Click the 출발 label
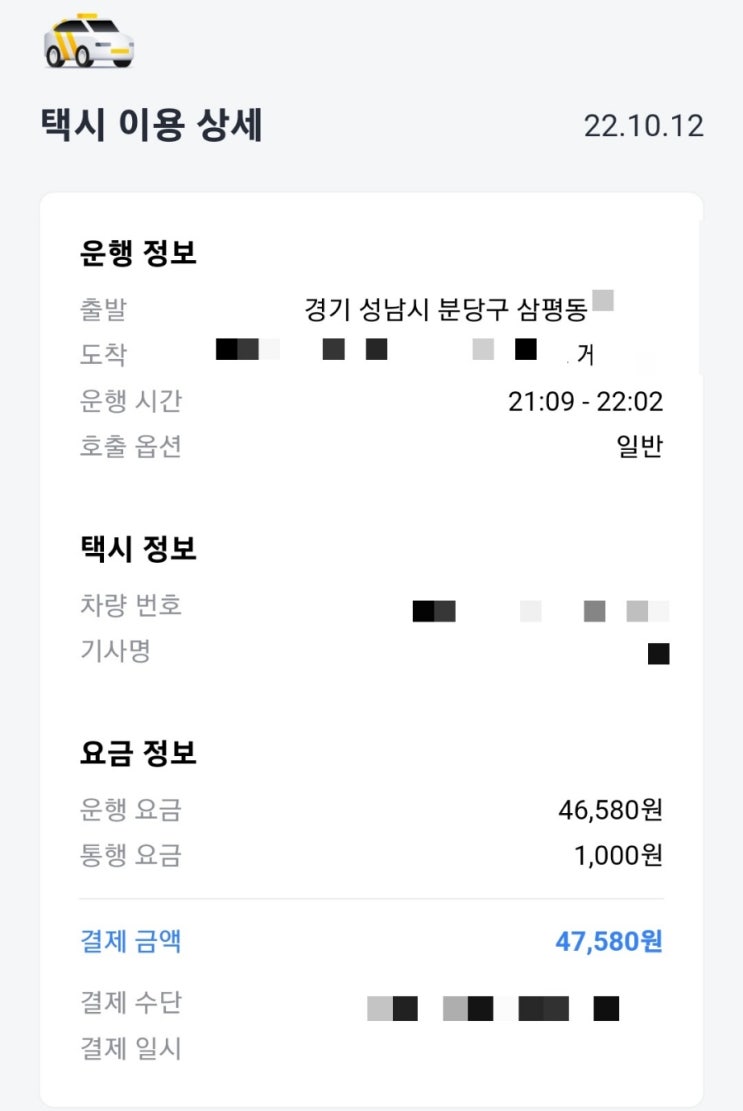Screen dimensions: 743x1111 pos(103,309)
